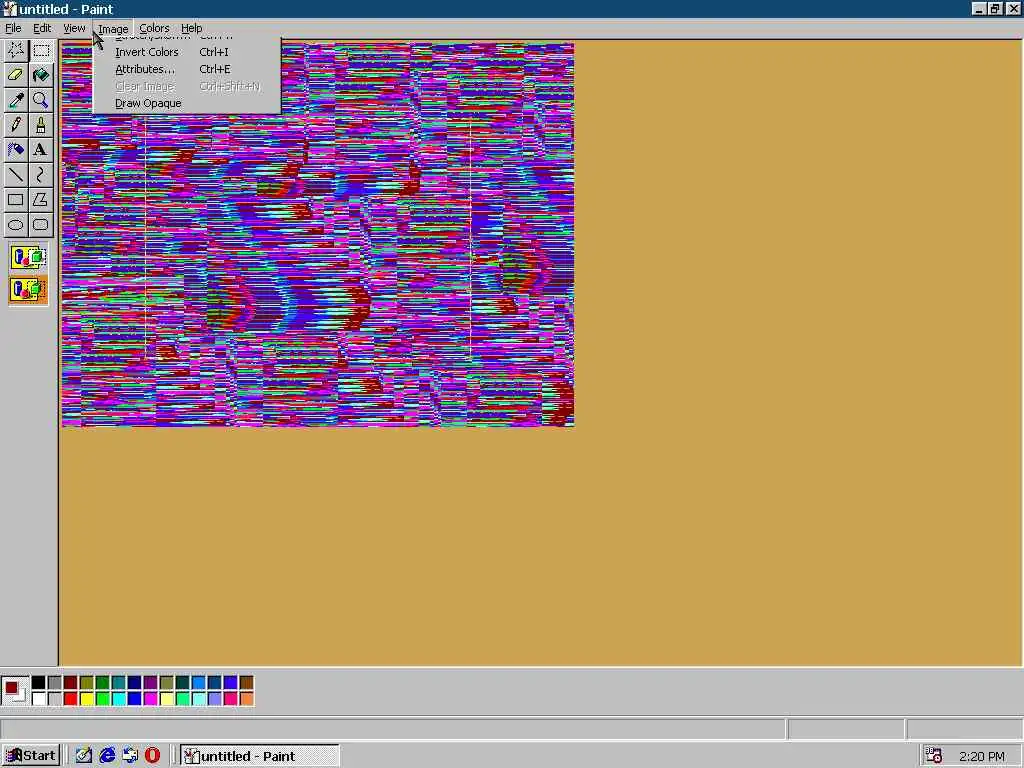Pick the Rectangle shape tool
The width and height of the screenshot is (1024, 768).
[x=16, y=200]
